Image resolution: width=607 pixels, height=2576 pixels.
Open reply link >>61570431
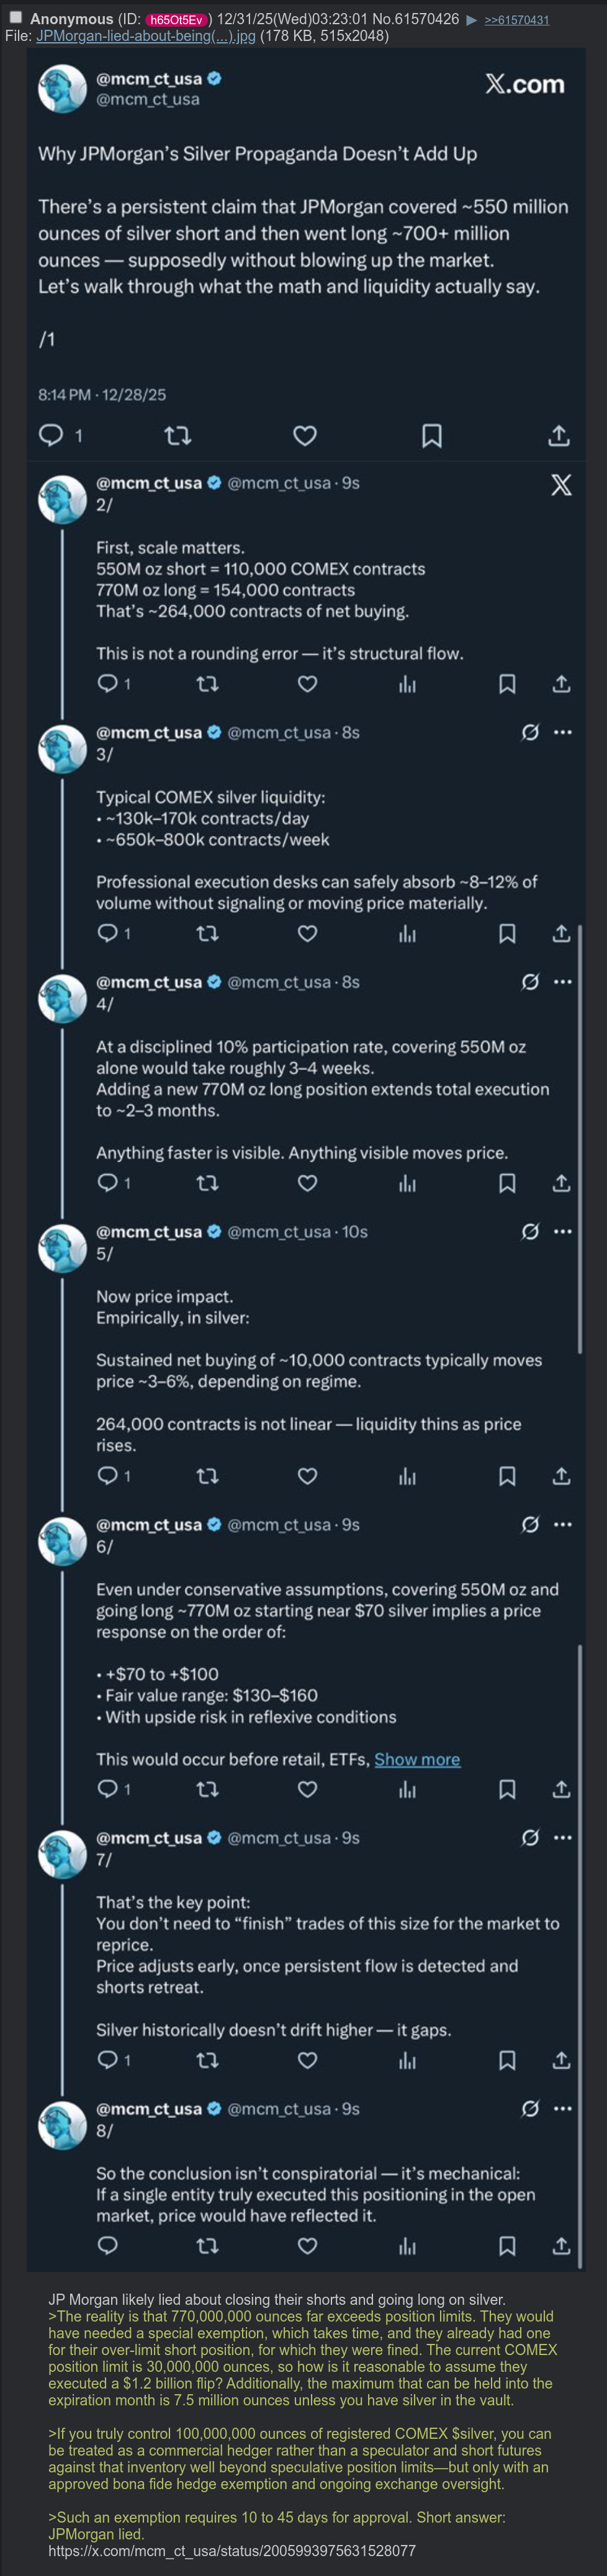[516, 20]
